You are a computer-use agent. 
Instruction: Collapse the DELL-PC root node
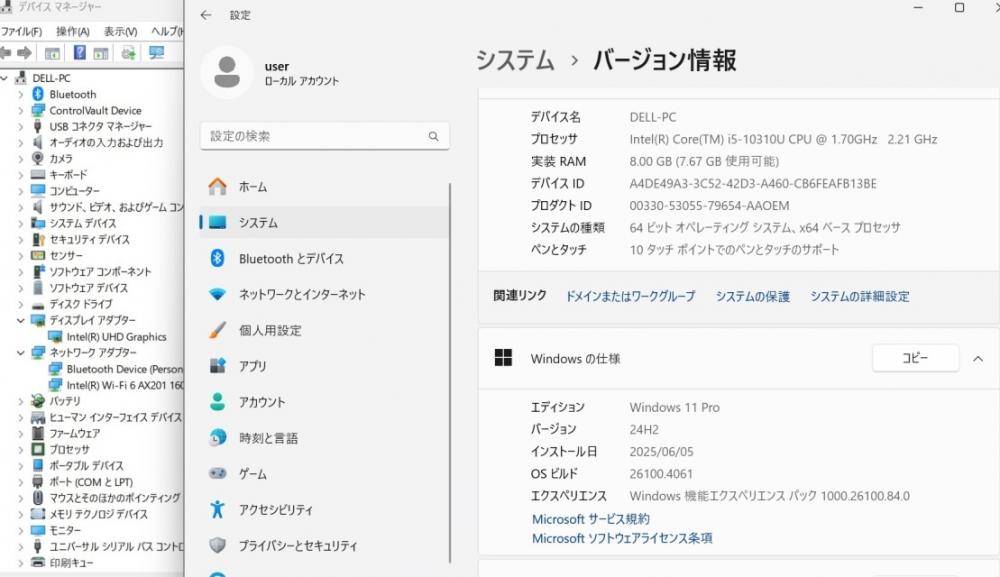click(x=4, y=78)
